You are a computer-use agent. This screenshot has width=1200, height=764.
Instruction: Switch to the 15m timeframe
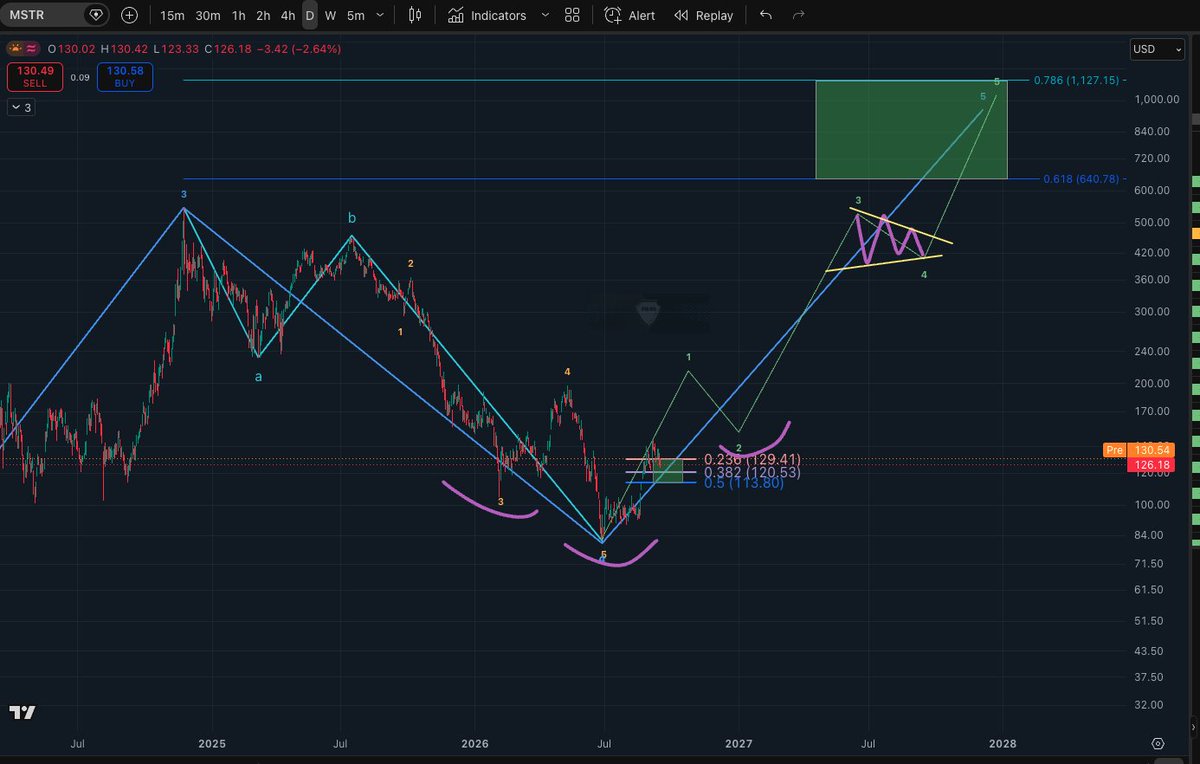point(172,16)
